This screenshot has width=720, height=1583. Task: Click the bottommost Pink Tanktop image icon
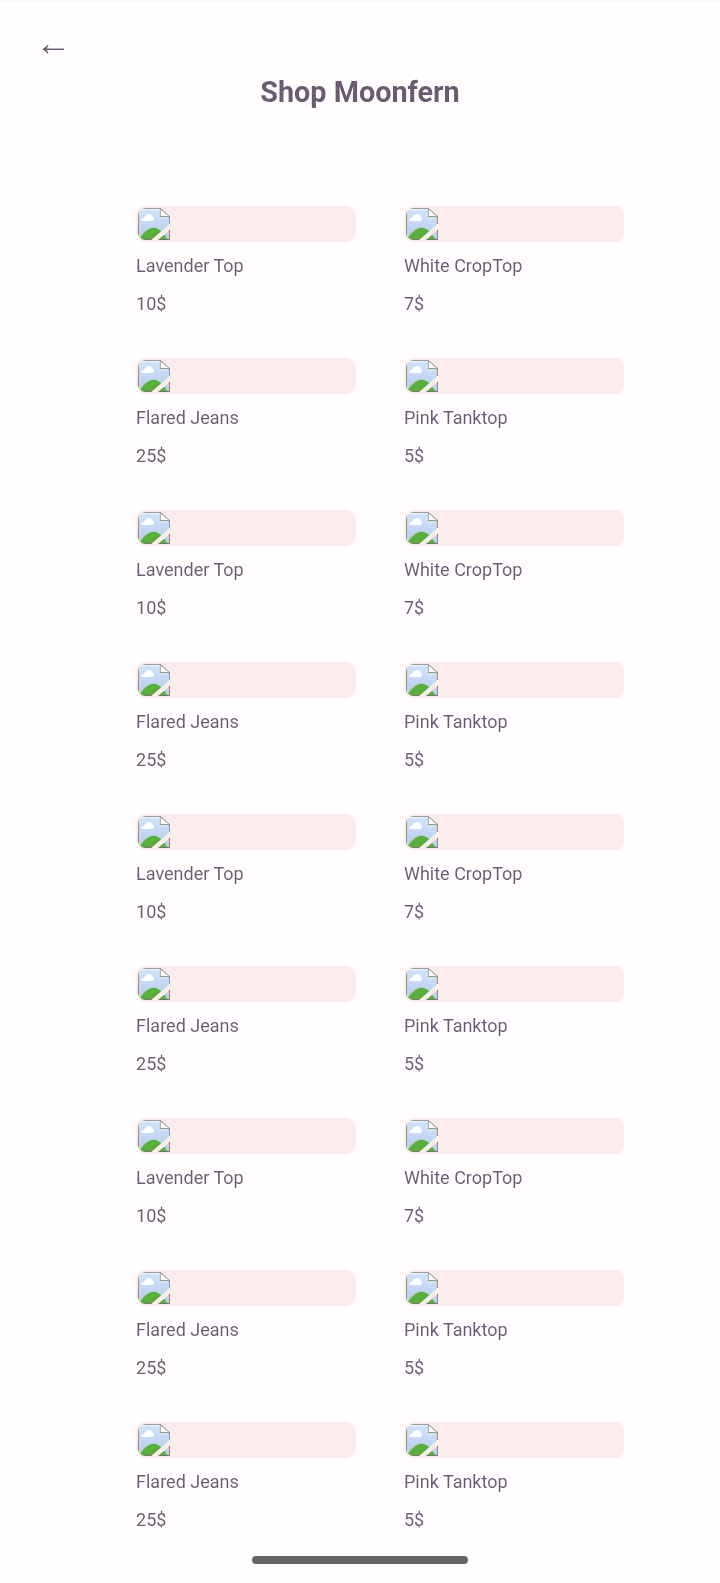[422, 1441]
